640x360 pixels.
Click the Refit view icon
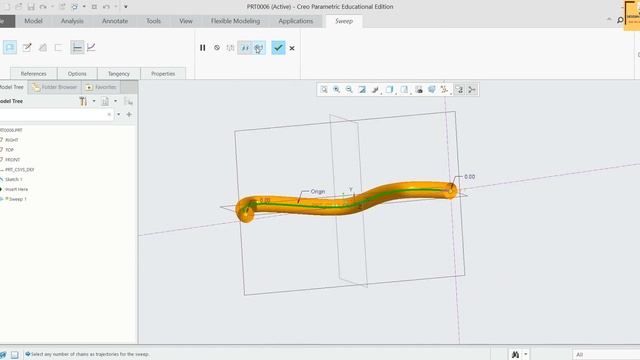[x=324, y=90]
